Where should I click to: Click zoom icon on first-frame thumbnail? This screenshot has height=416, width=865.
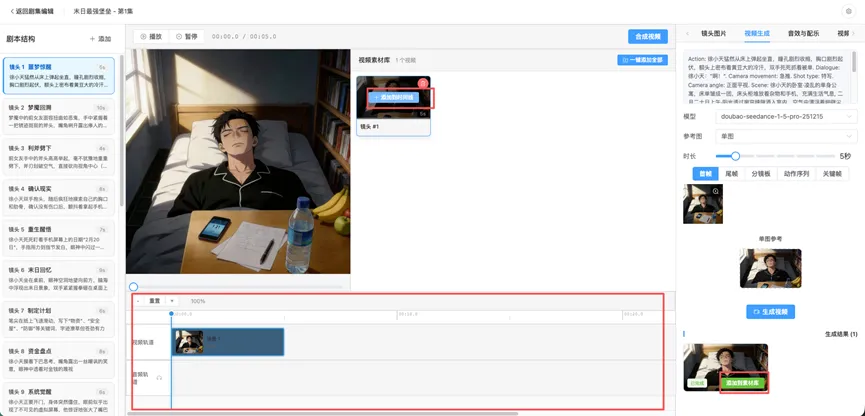click(x=716, y=191)
